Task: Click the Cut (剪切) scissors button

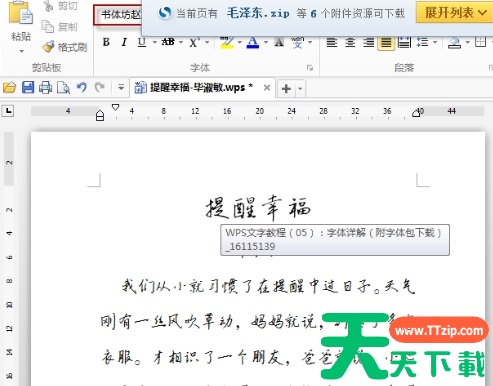Action: click(x=61, y=6)
